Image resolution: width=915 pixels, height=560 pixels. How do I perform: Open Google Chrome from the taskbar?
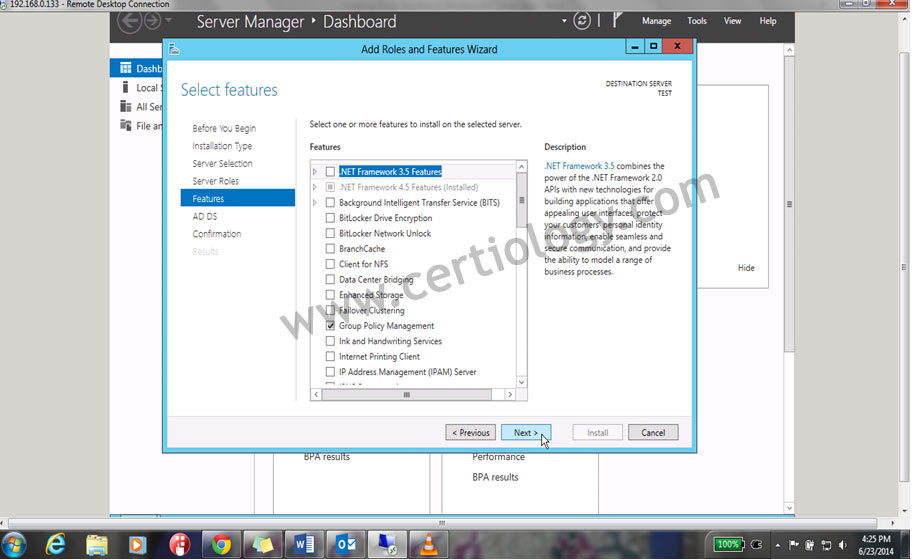(221, 545)
